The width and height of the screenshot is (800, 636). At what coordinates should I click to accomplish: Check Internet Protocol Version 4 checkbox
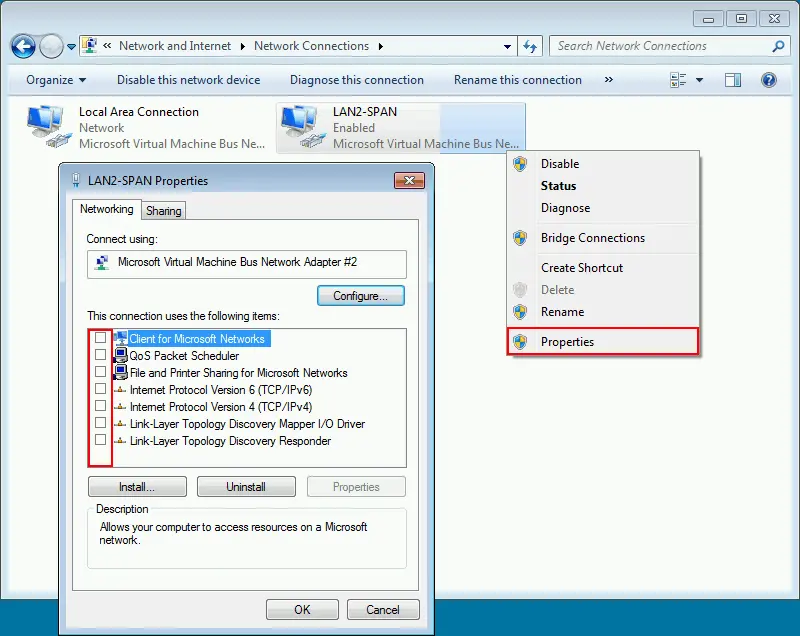(x=101, y=405)
